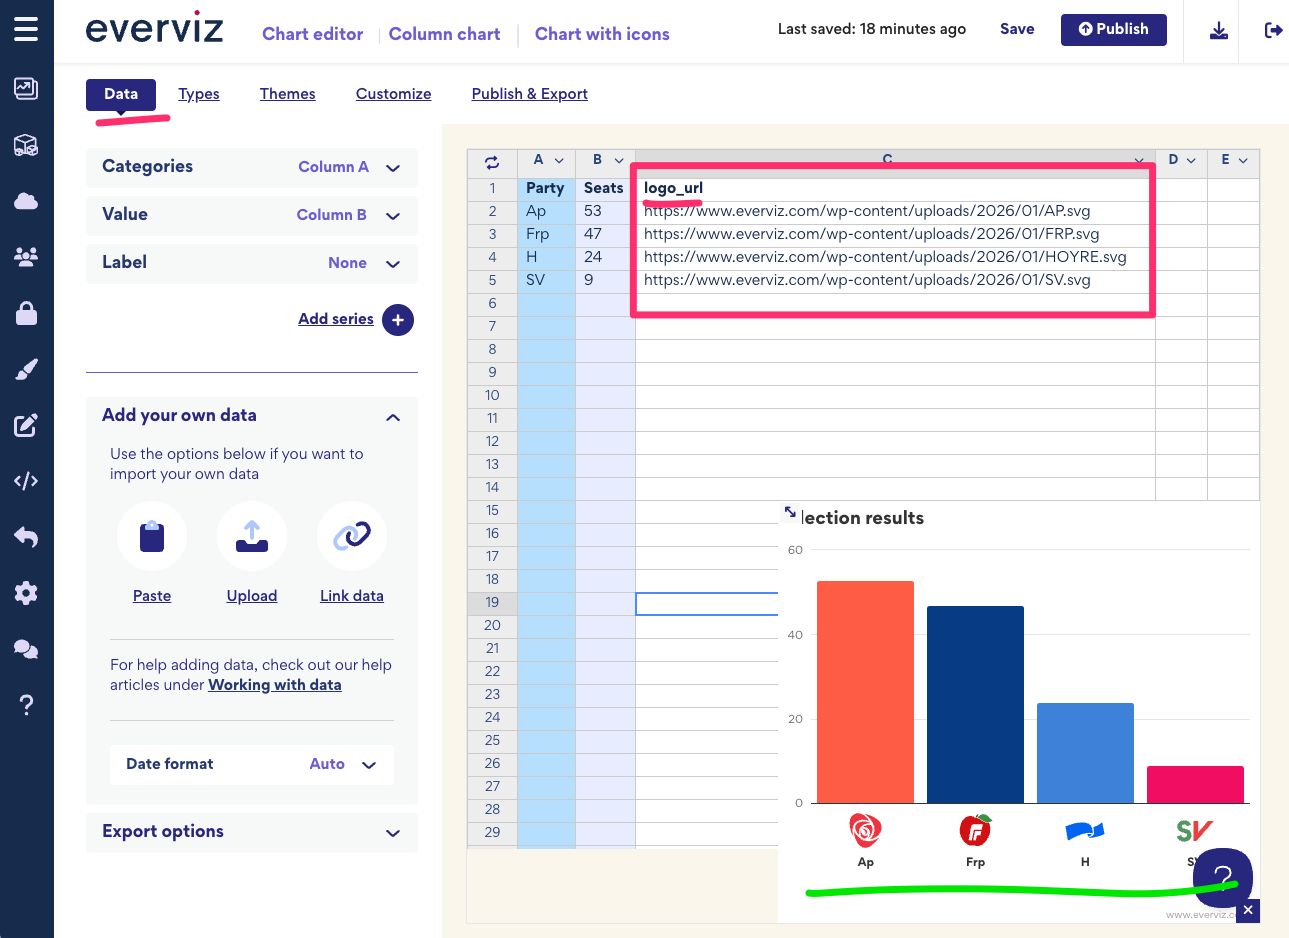Select the cell with the HOYRE.svg URL
Screen dimensions: 1289x938
coord(895,257)
